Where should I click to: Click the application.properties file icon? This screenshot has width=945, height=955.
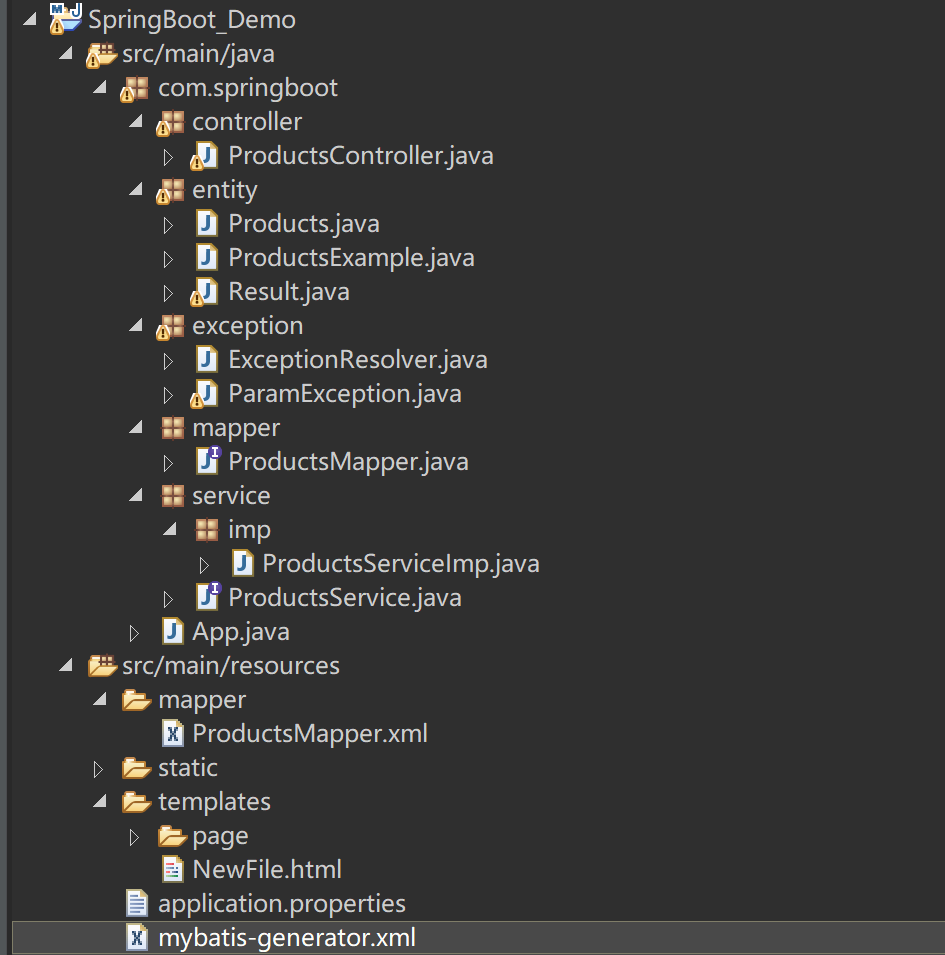137,903
